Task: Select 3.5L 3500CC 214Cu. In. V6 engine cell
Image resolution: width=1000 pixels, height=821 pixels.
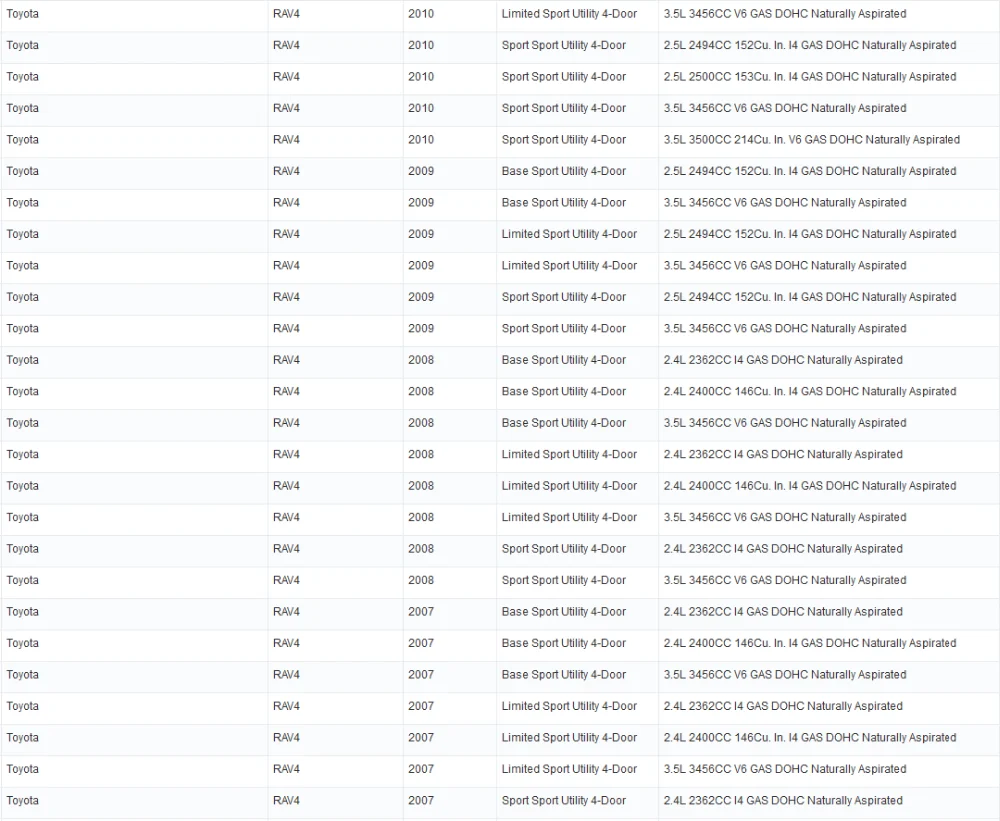Action: [811, 140]
